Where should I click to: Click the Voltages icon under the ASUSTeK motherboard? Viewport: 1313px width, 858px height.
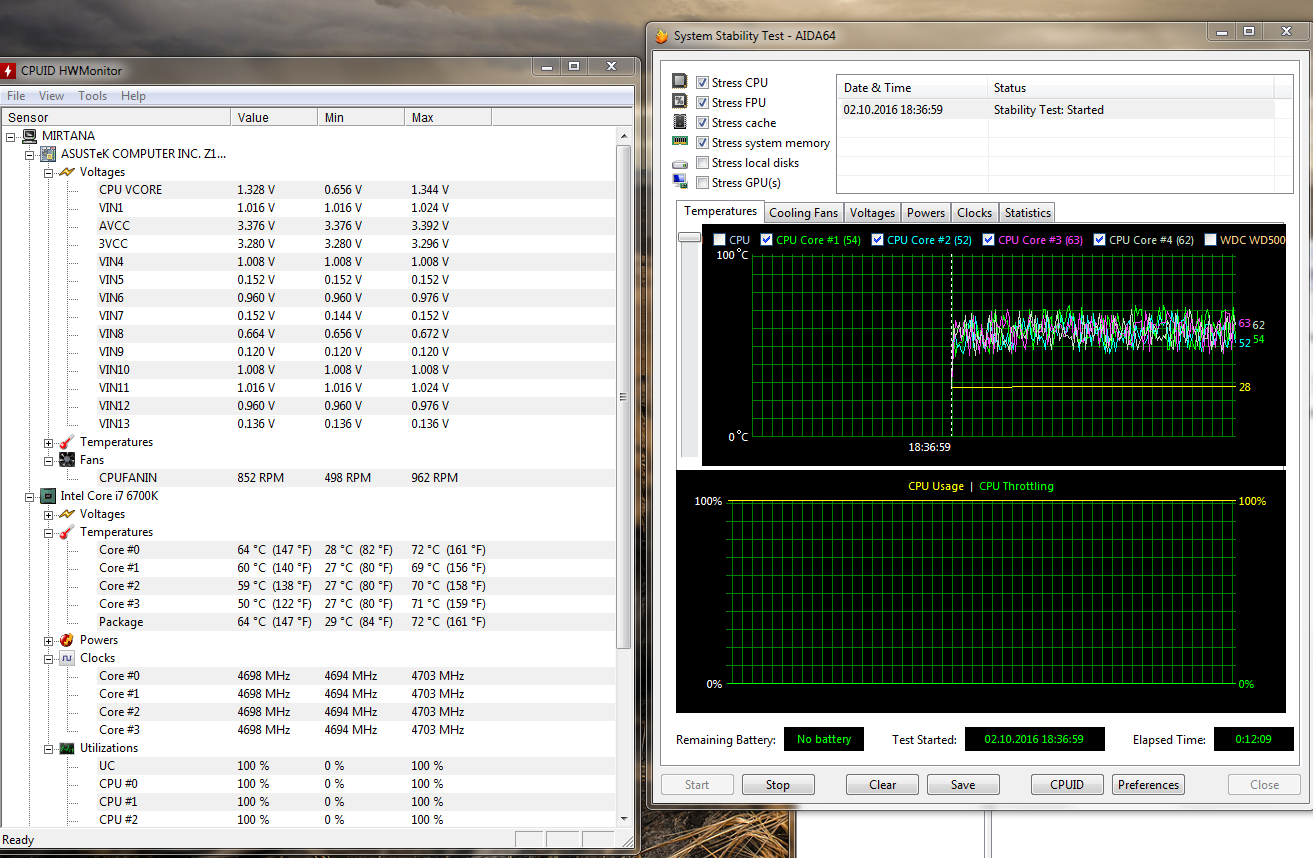tap(67, 172)
